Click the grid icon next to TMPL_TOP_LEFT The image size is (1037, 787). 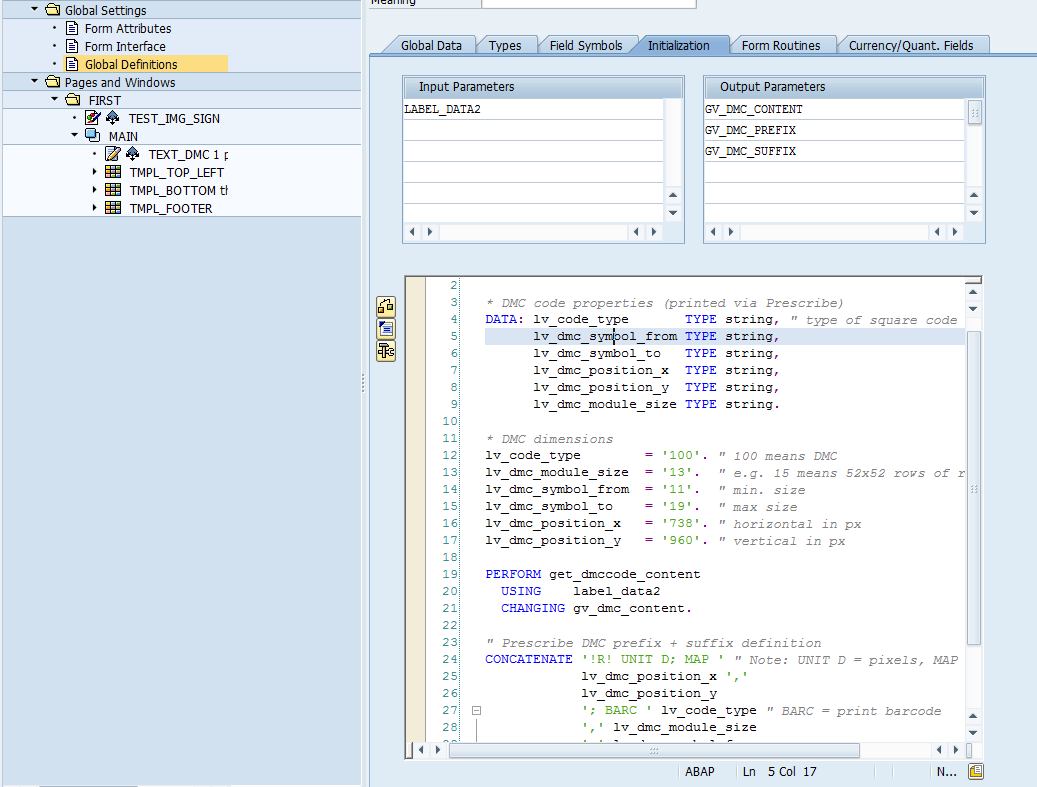(x=113, y=172)
